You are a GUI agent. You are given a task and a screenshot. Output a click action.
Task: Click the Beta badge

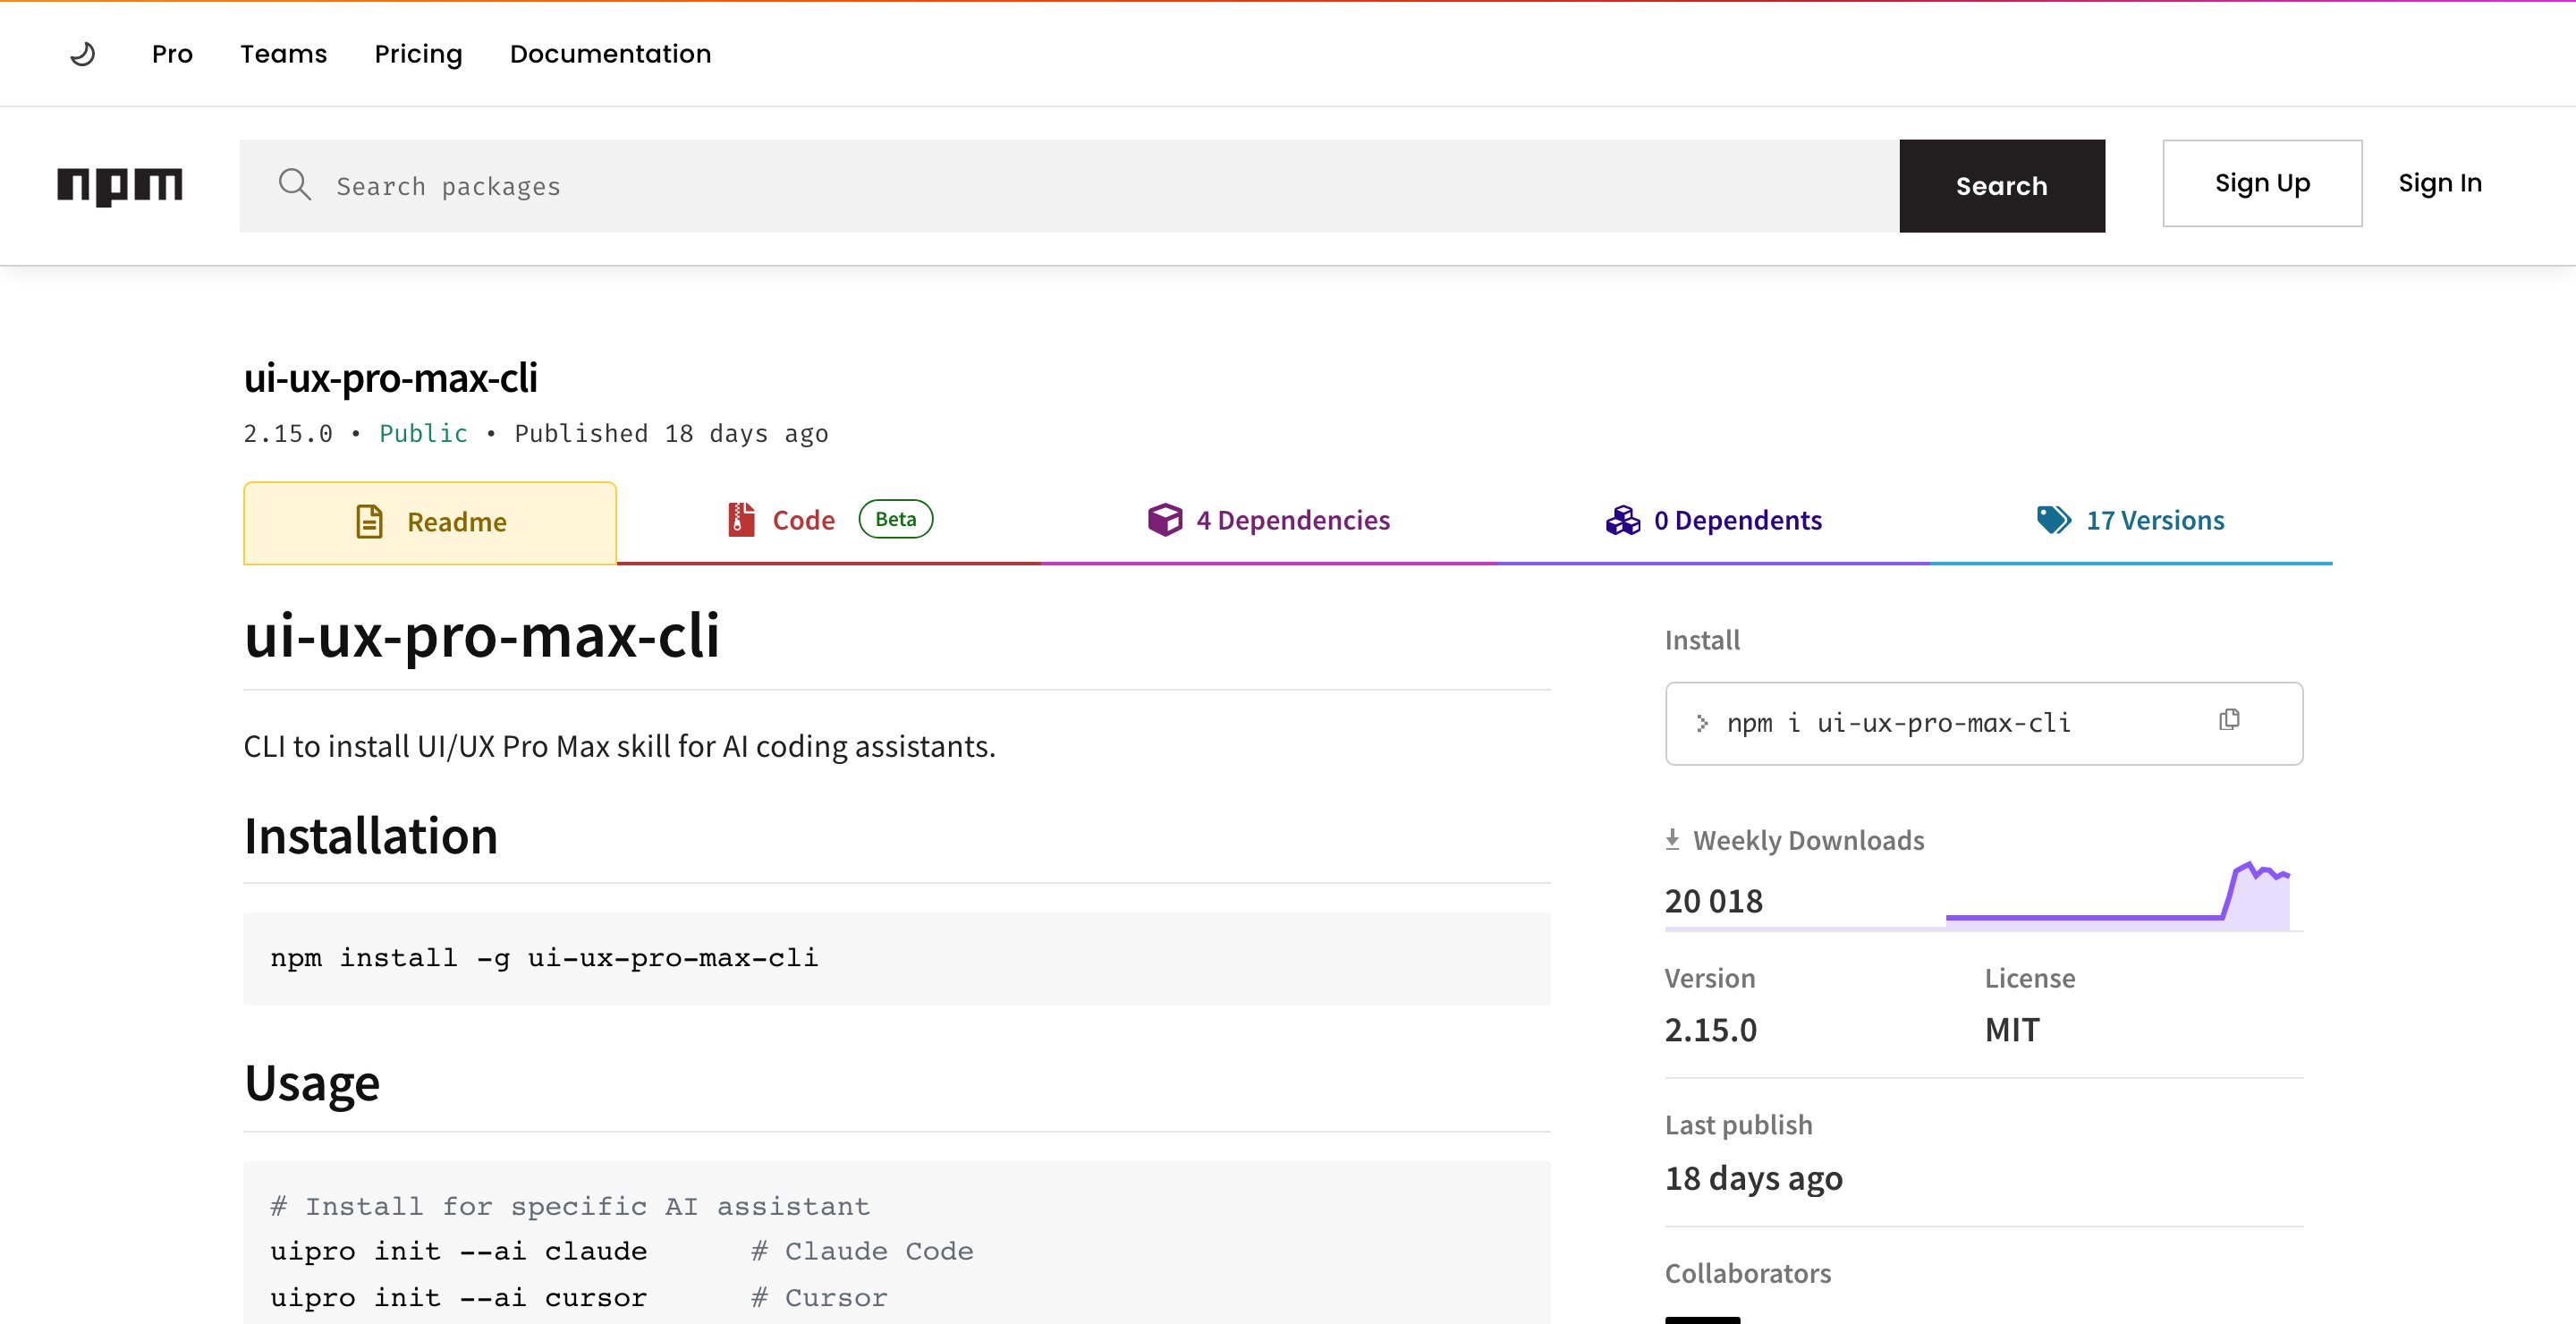(x=896, y=519)
